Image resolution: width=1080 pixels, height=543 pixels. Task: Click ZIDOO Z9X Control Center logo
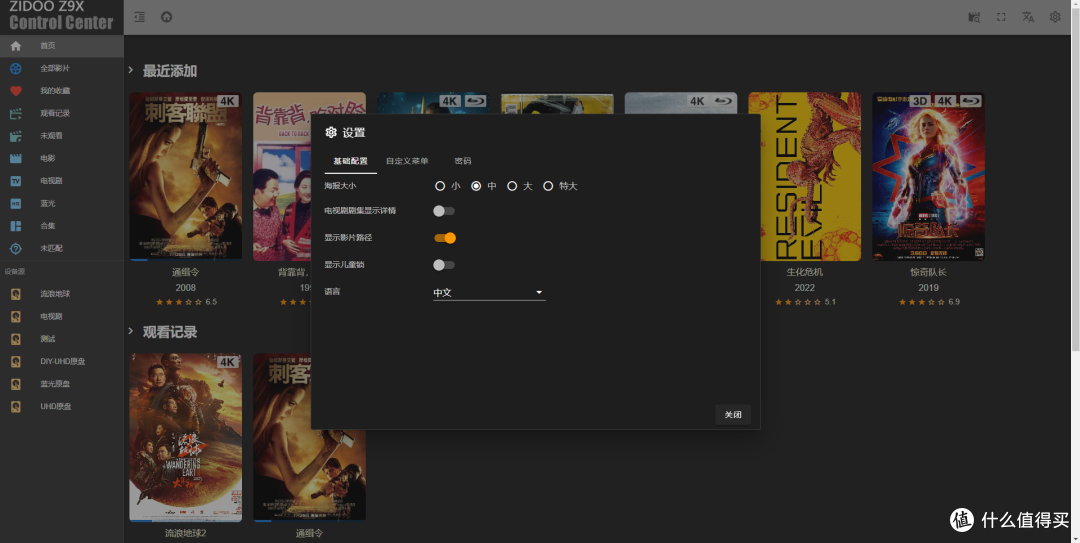point(61,17)
